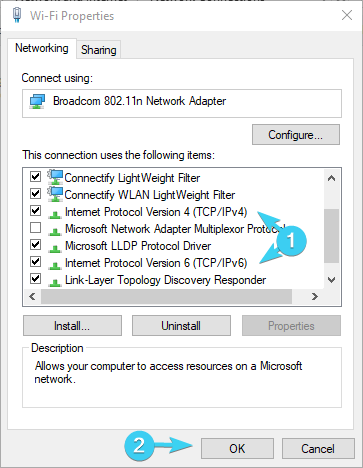The image size is (363, 468).
Task: Click the Multiplexor Protocol item icon
Action: [55, 231]
